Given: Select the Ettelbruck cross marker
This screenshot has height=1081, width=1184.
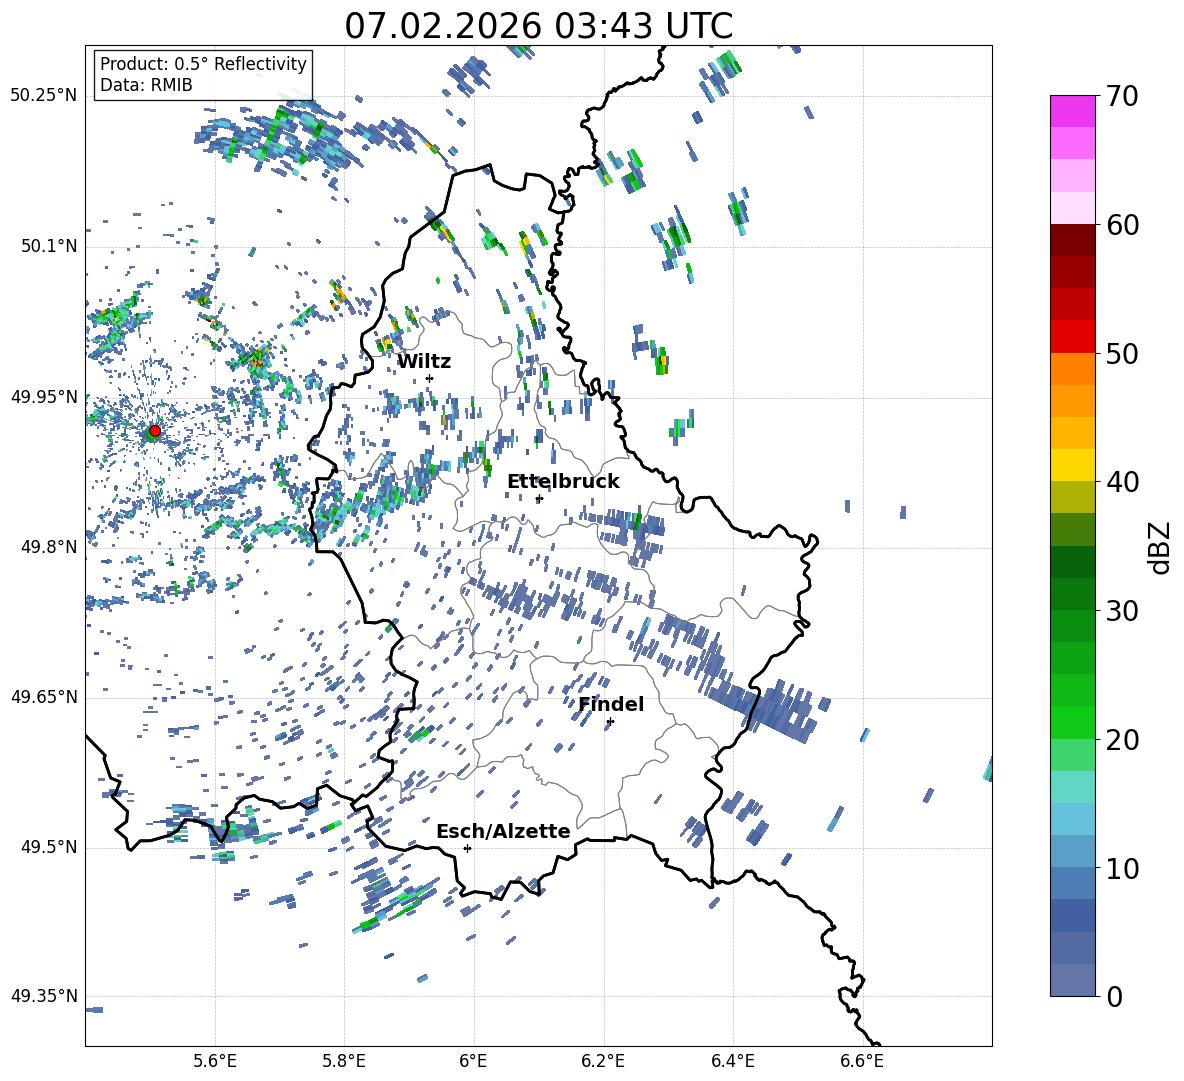Looking at the screenshot, I should pyautogui.click(x=539, y=498).
